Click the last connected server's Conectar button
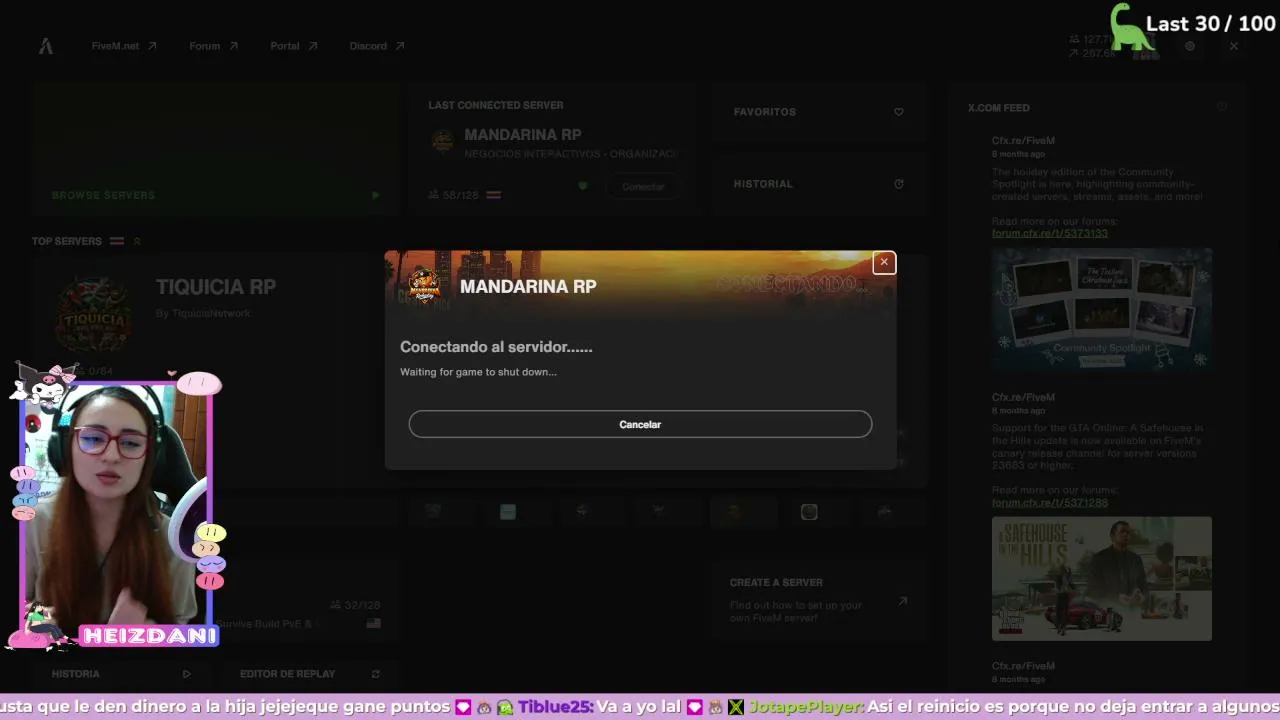 (x=643, y=187)
